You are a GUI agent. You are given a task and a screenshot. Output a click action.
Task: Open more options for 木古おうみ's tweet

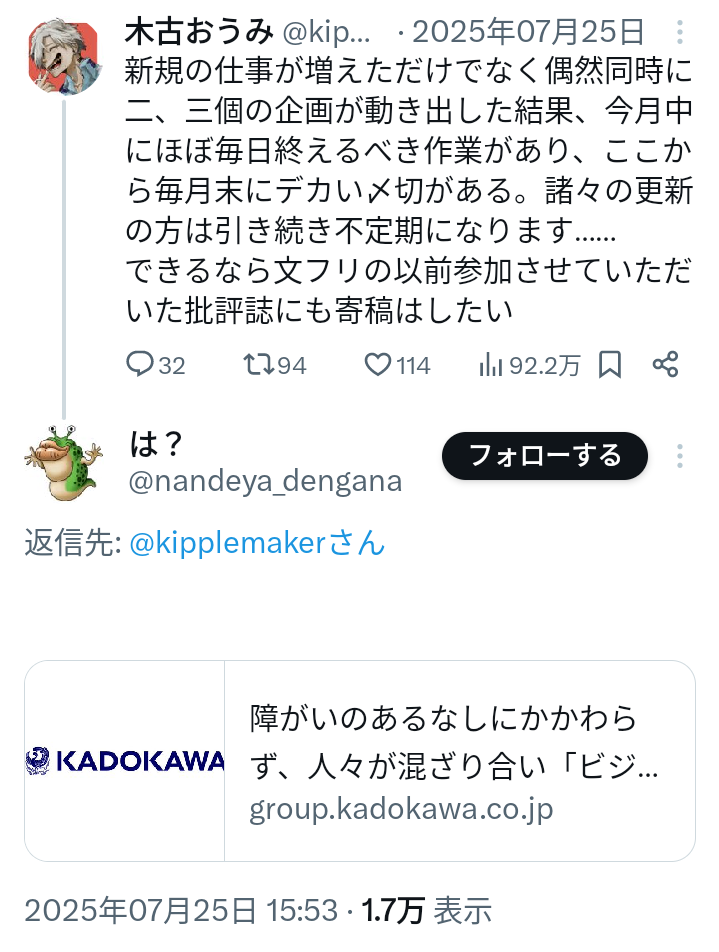(680, 32)
